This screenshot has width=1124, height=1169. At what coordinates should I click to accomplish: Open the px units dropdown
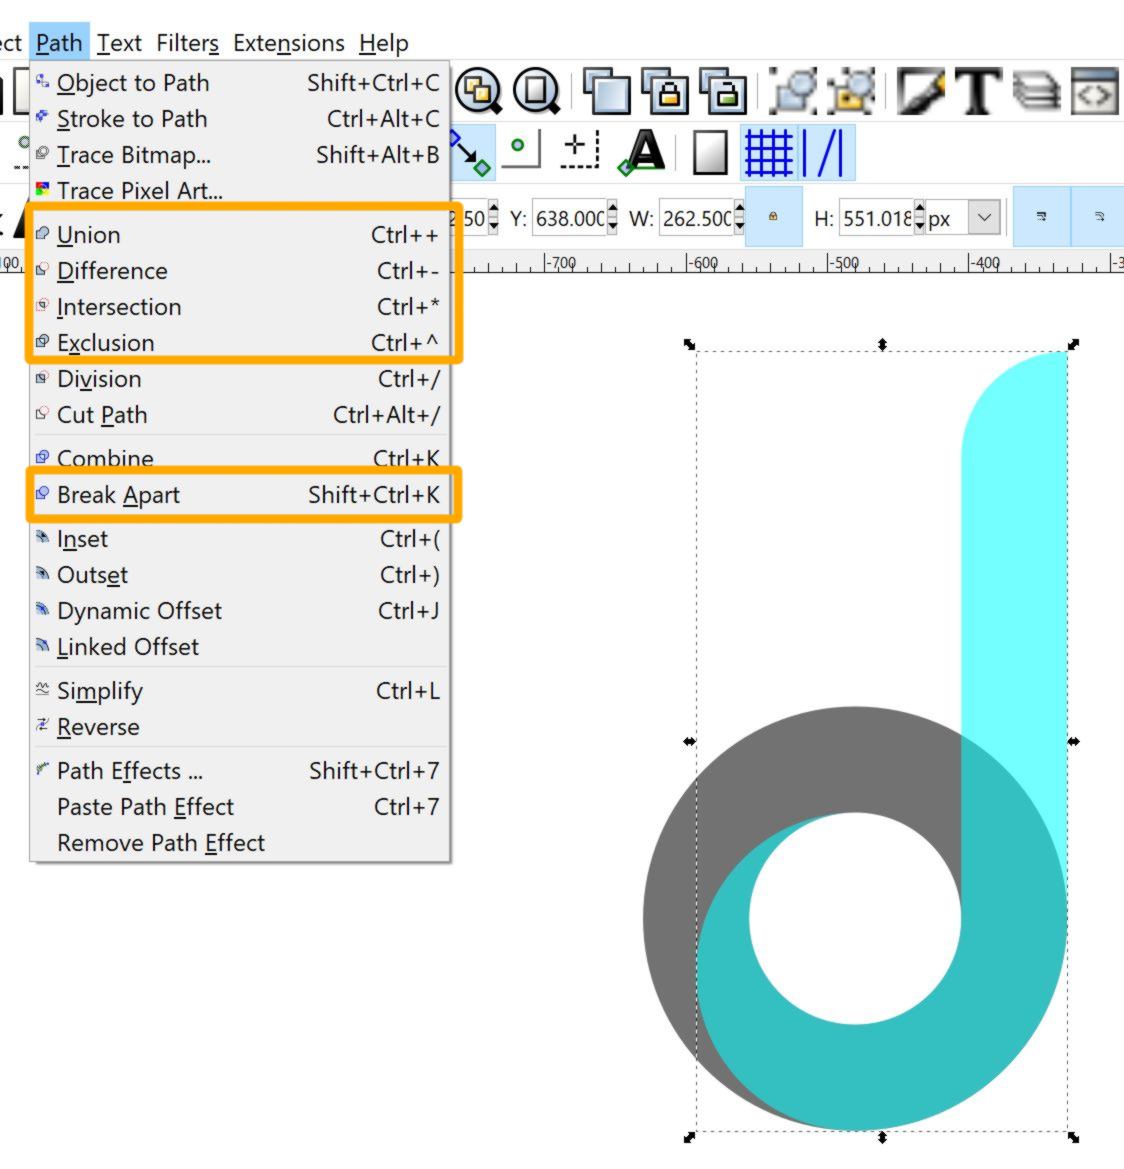[984, 218]
